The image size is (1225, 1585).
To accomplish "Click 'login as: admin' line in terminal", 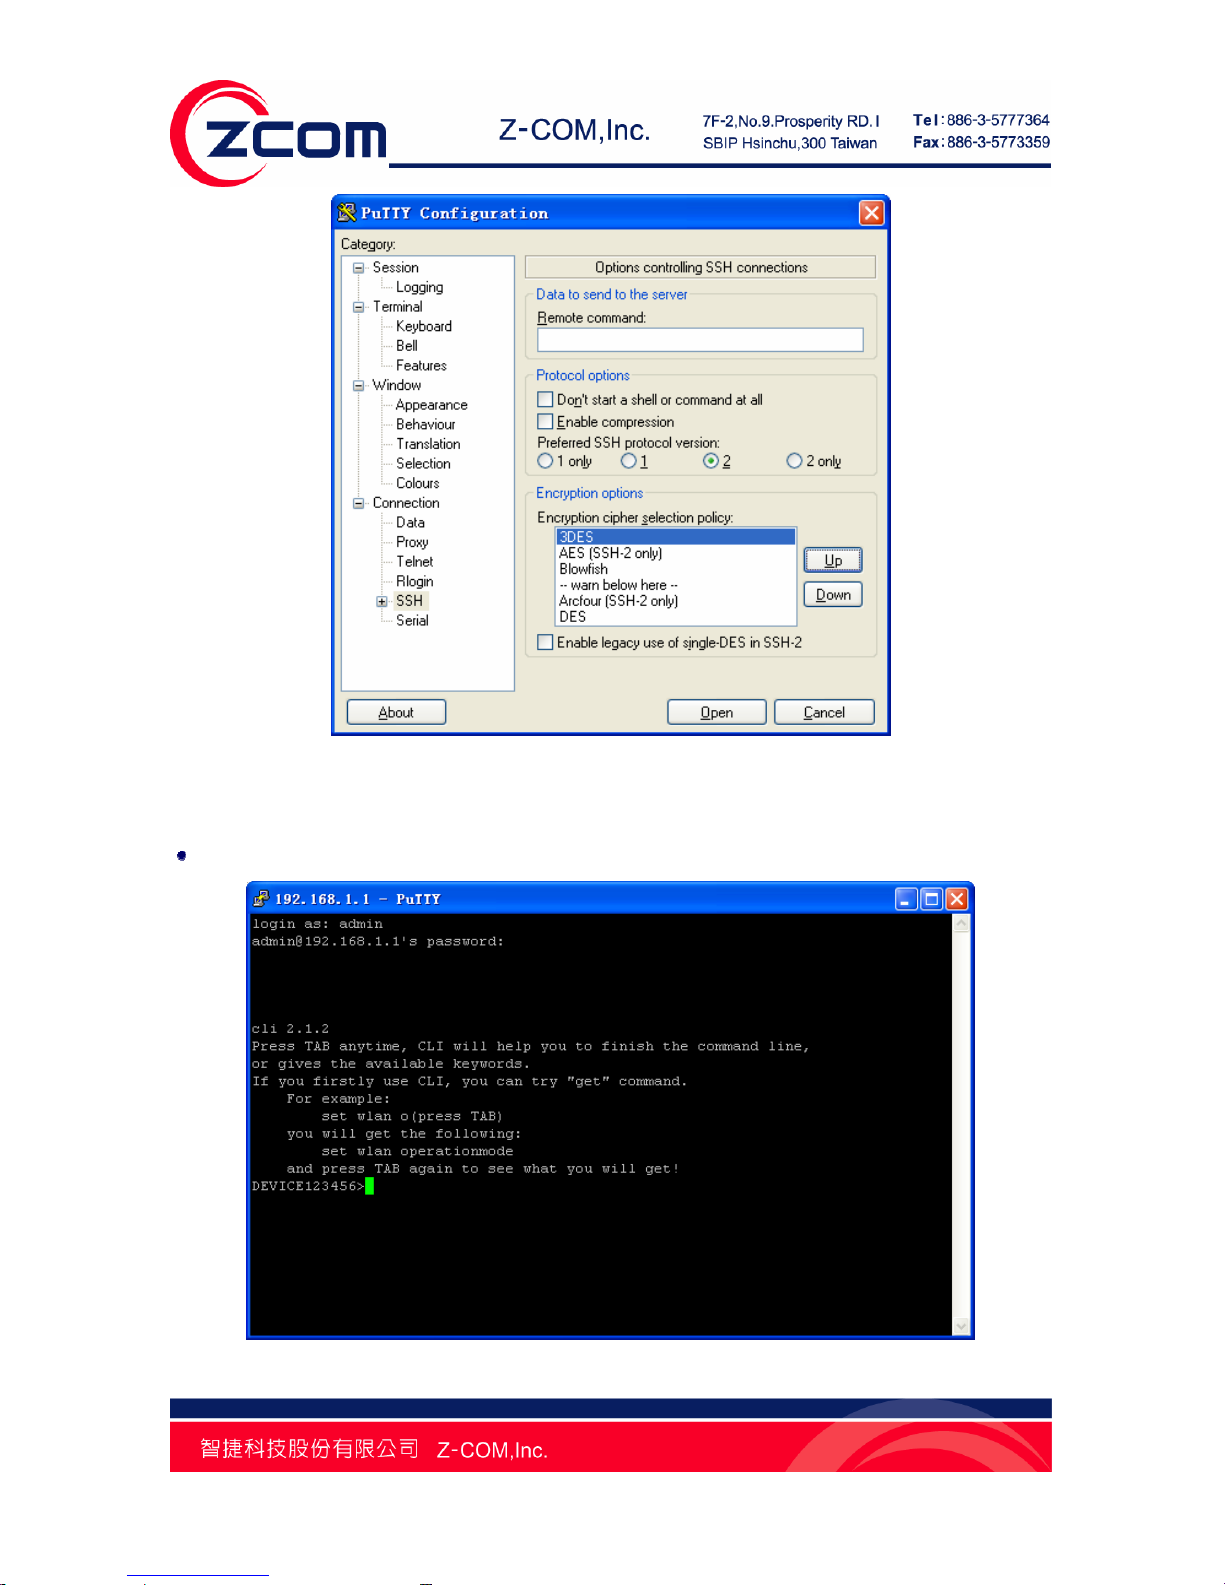I will click(317, 924).
